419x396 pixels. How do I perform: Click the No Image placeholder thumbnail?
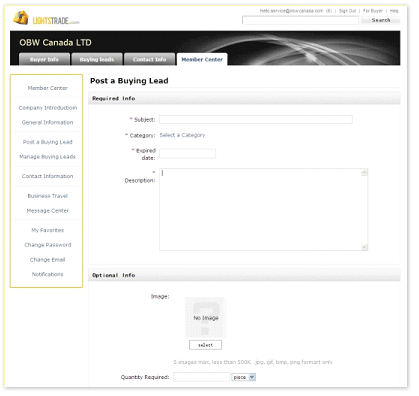tap(206, 317)
